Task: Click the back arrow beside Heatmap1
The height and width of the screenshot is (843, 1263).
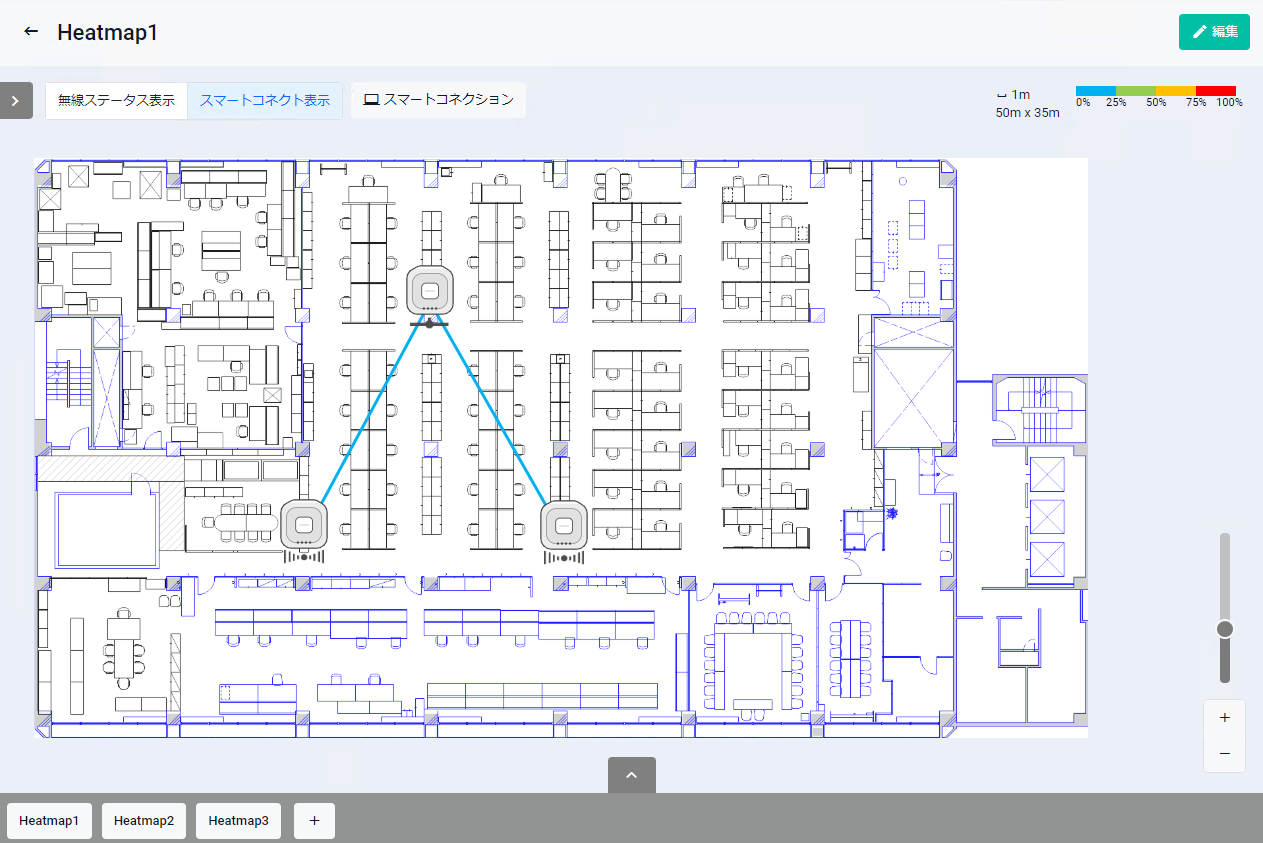Action: pos(31,32)
